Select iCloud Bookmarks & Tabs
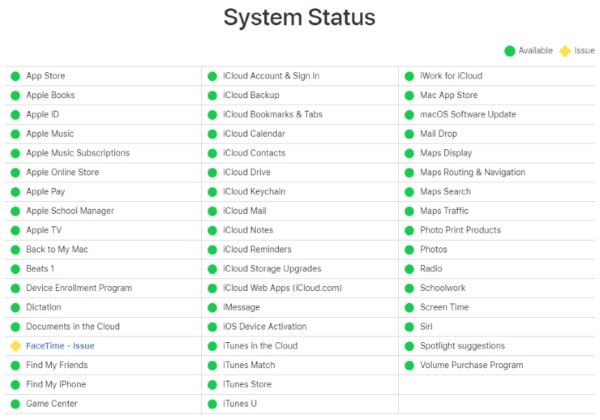 point(273,115)
